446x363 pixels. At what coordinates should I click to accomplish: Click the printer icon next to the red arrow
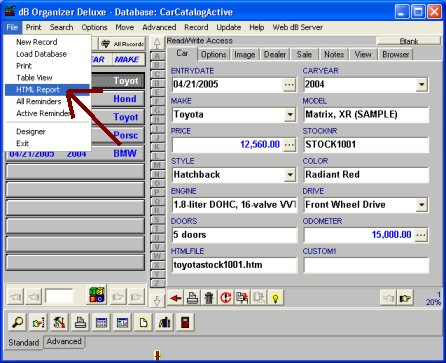pos(192,298)
